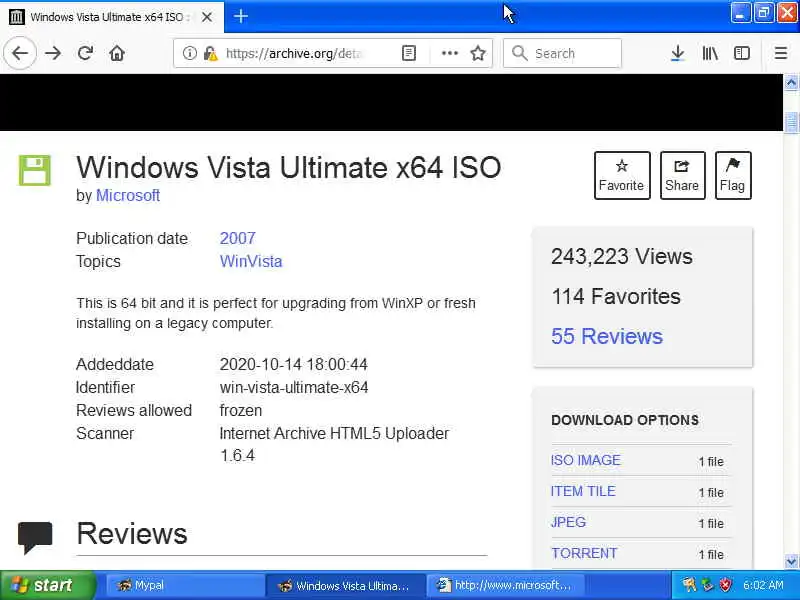Click the Reviews allowed value frozen
This screenshot has height=600, width=800.
click(241, 410)
